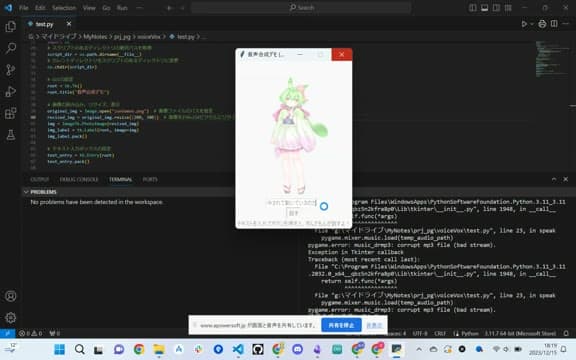Open the notifications bell in status bar
Screen dimensions: 576x360
point(566,333)
